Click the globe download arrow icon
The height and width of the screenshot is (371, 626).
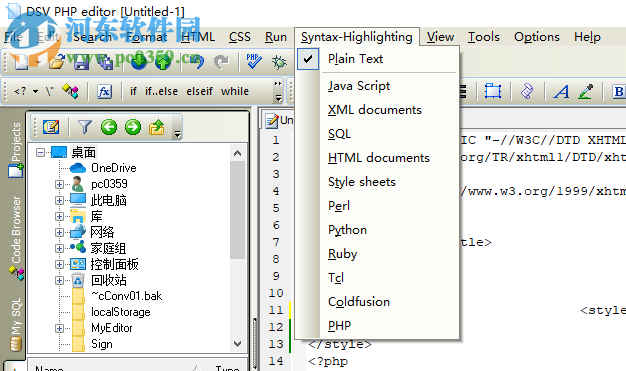point(139,62)
